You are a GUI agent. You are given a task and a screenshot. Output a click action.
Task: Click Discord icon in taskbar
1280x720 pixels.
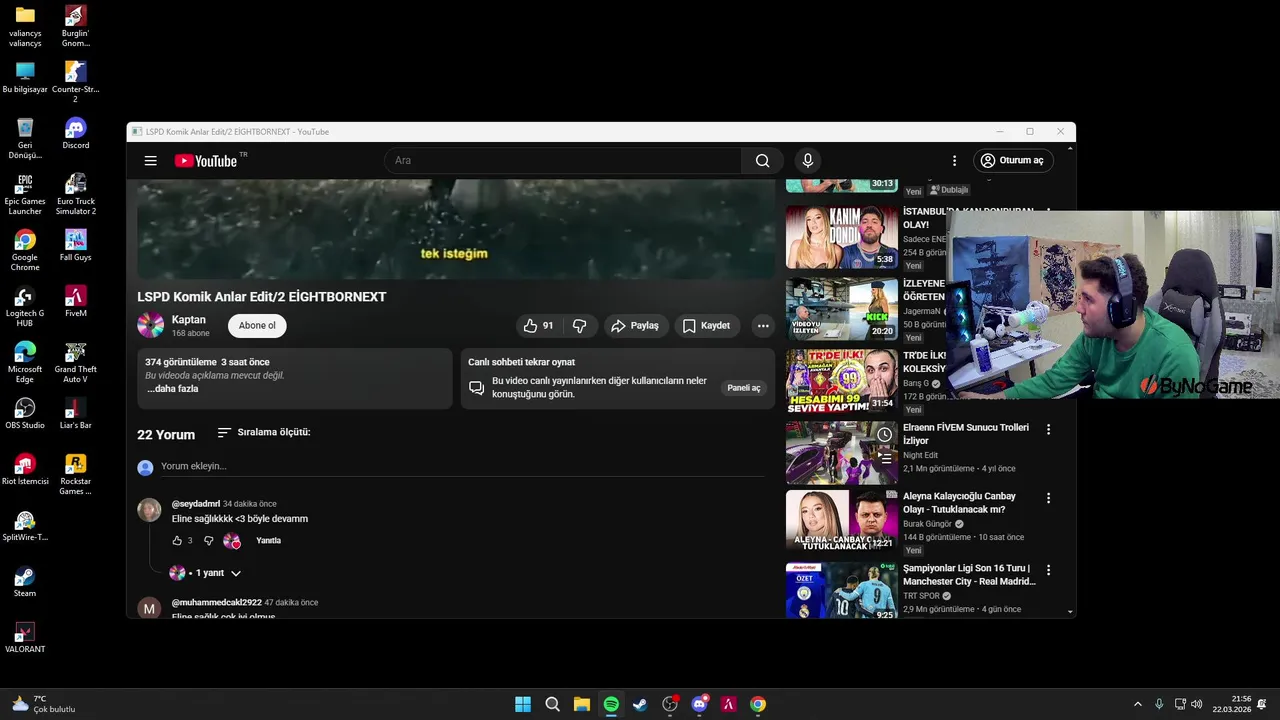(x=700, y=704)
